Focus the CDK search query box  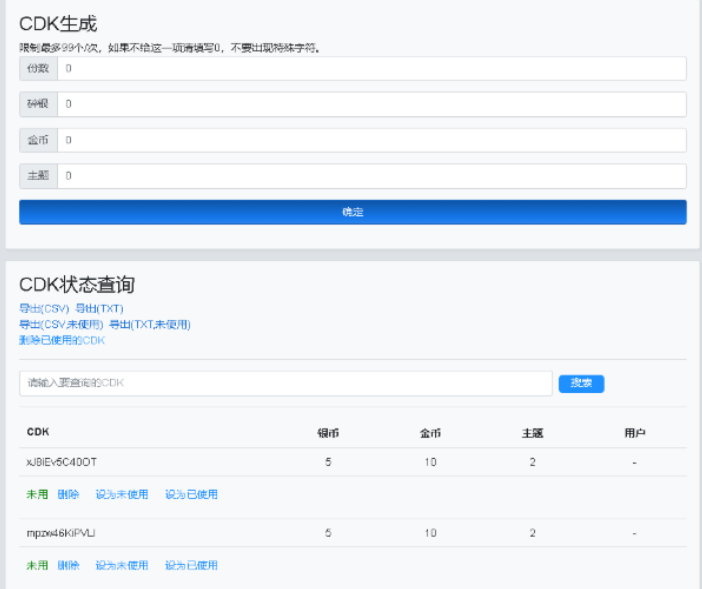(285, 383)
